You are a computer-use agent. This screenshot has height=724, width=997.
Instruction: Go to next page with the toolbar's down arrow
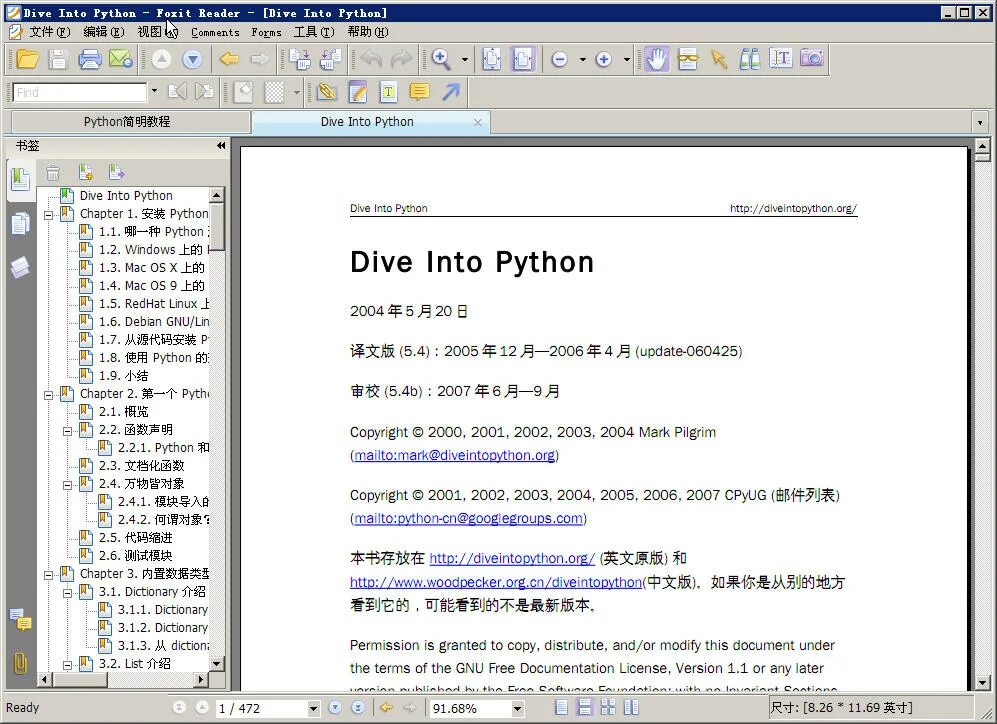coord(192,60)
